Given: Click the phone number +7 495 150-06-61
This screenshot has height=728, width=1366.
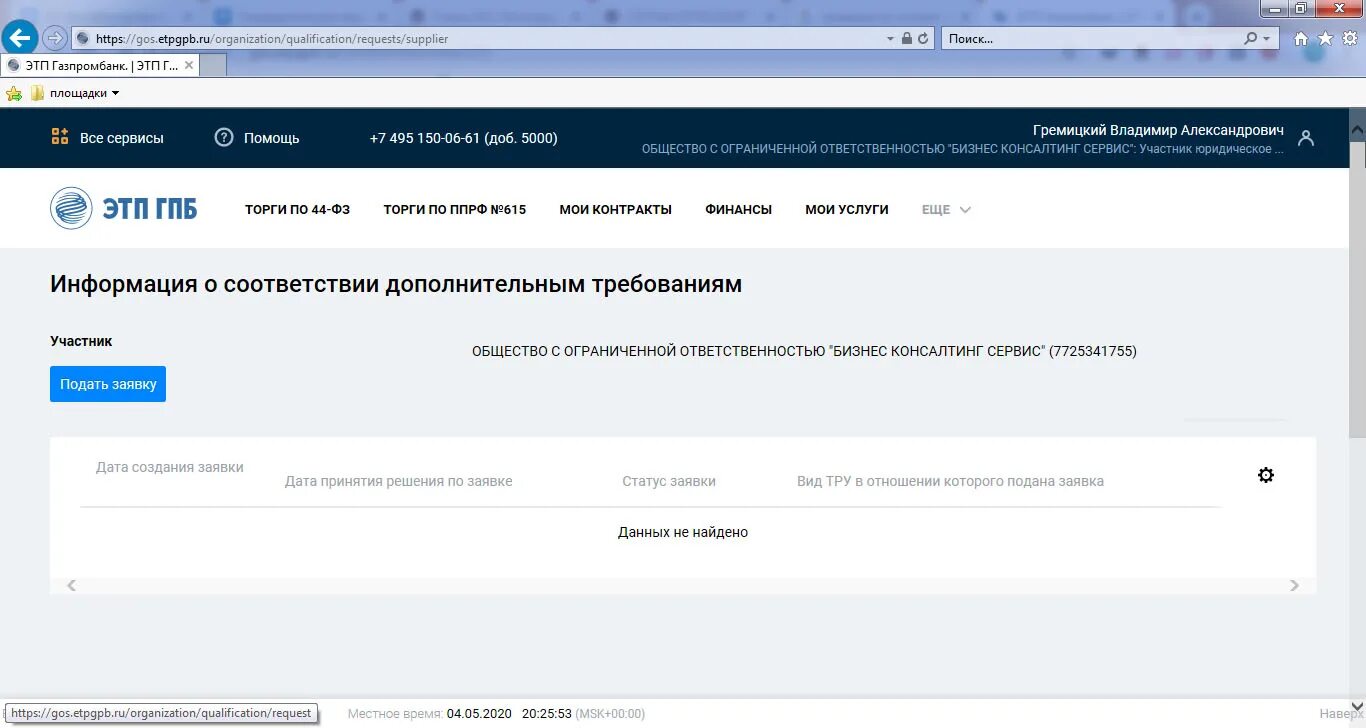Looking at the screenshot, I should click(464, 138).
